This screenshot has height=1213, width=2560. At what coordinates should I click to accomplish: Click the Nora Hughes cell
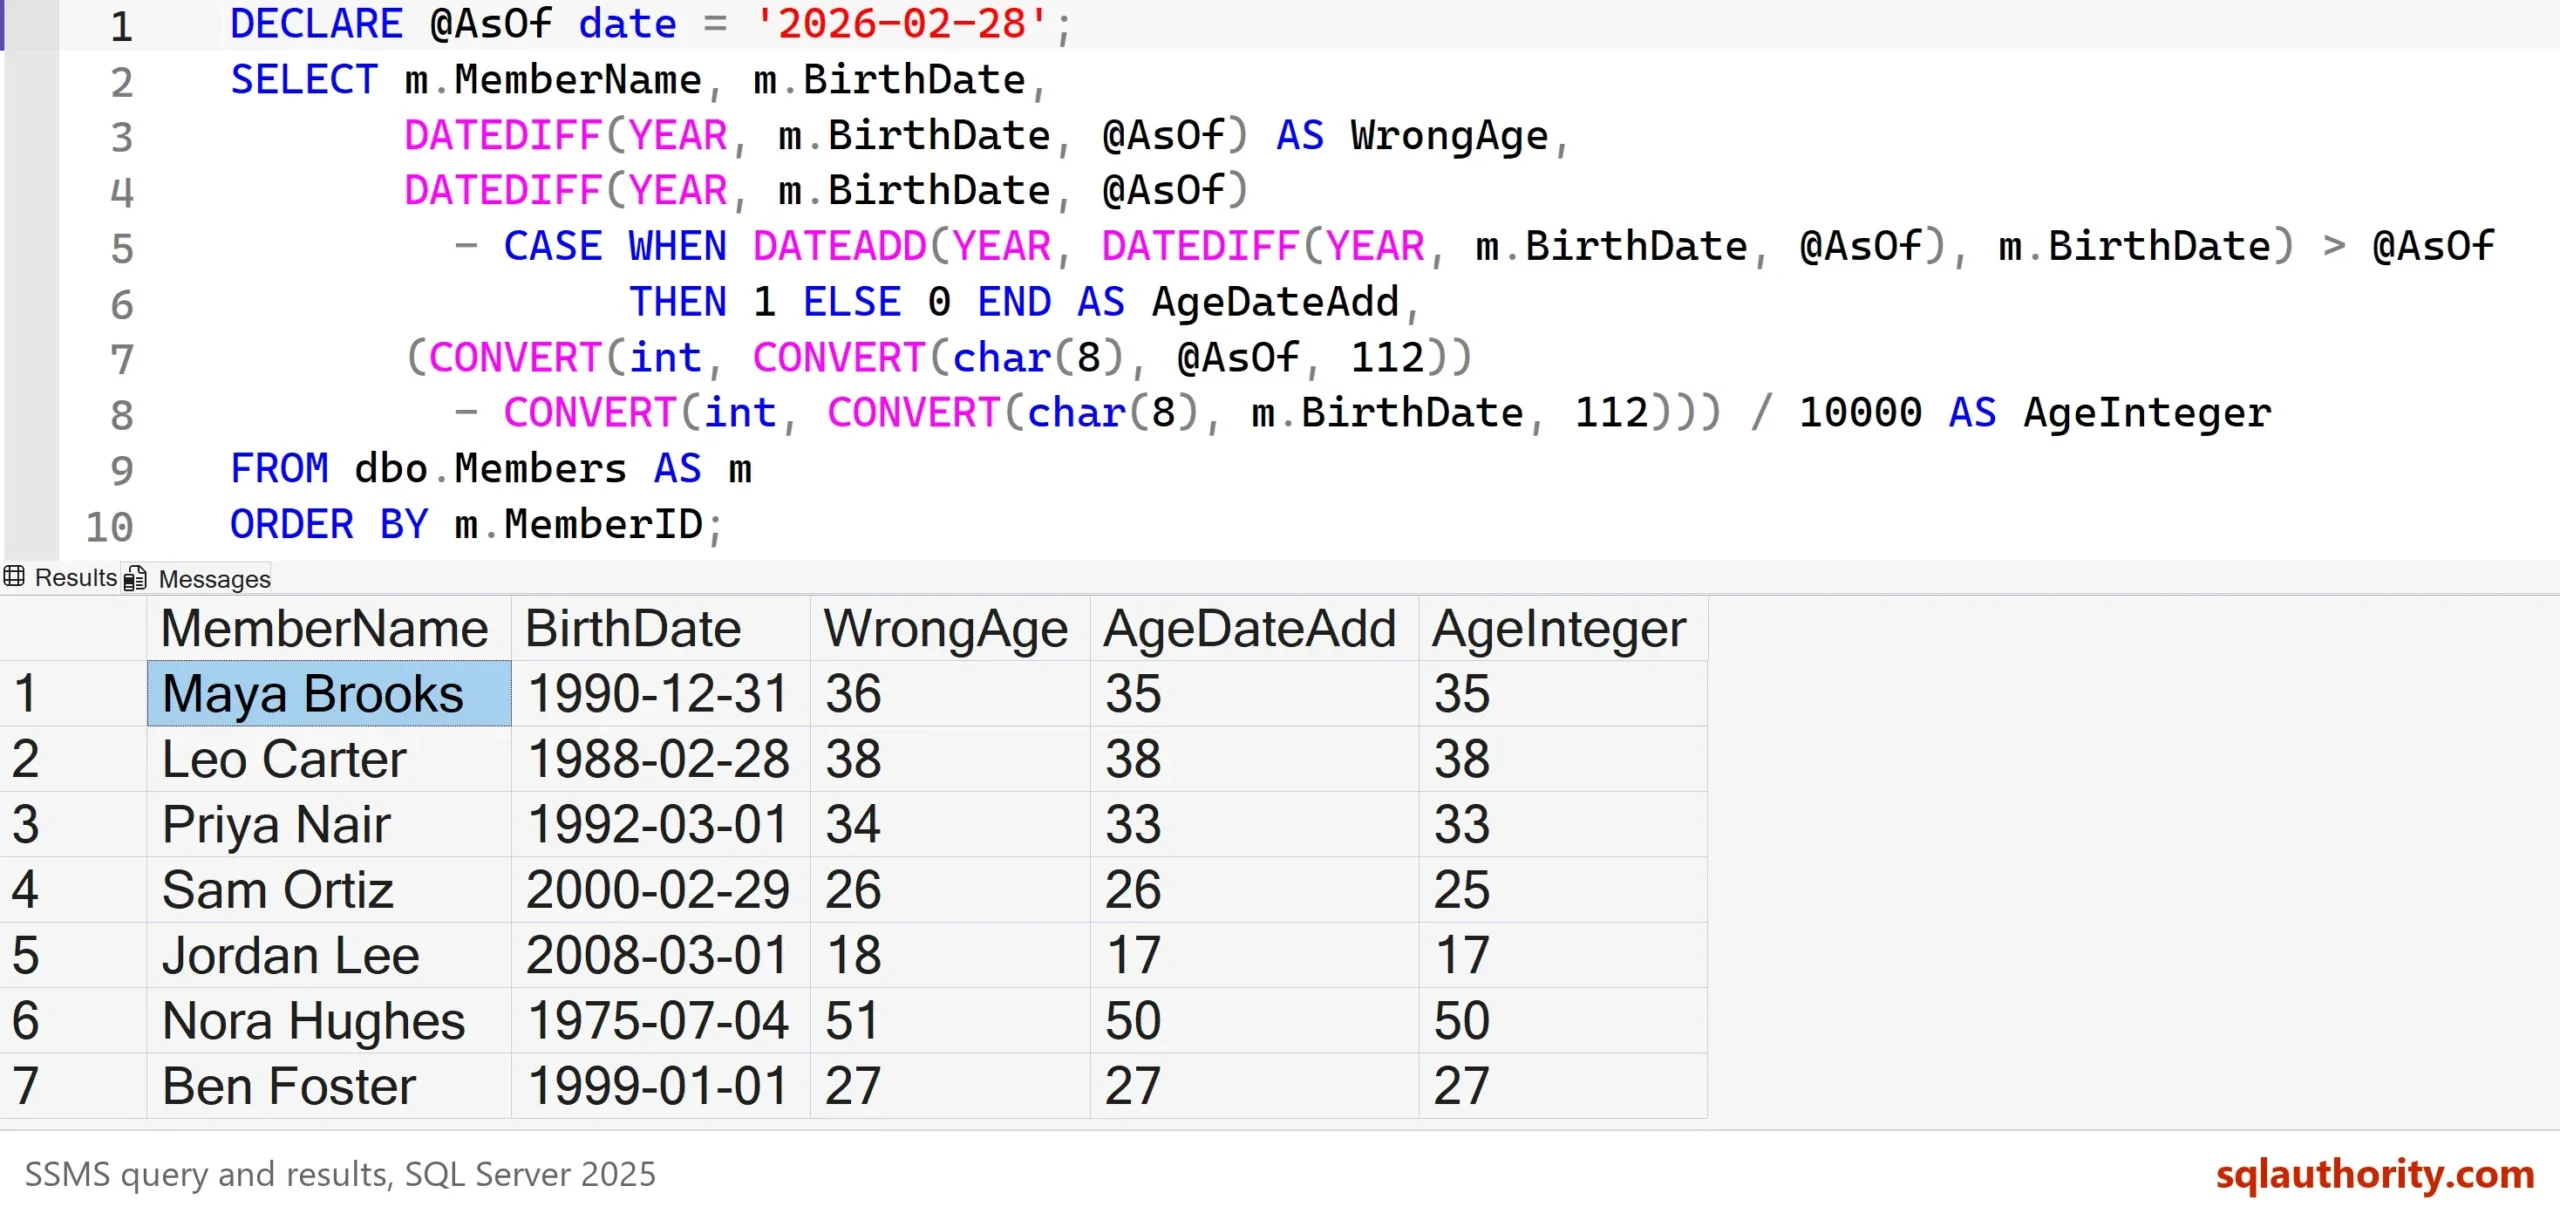pos(329,1021)
